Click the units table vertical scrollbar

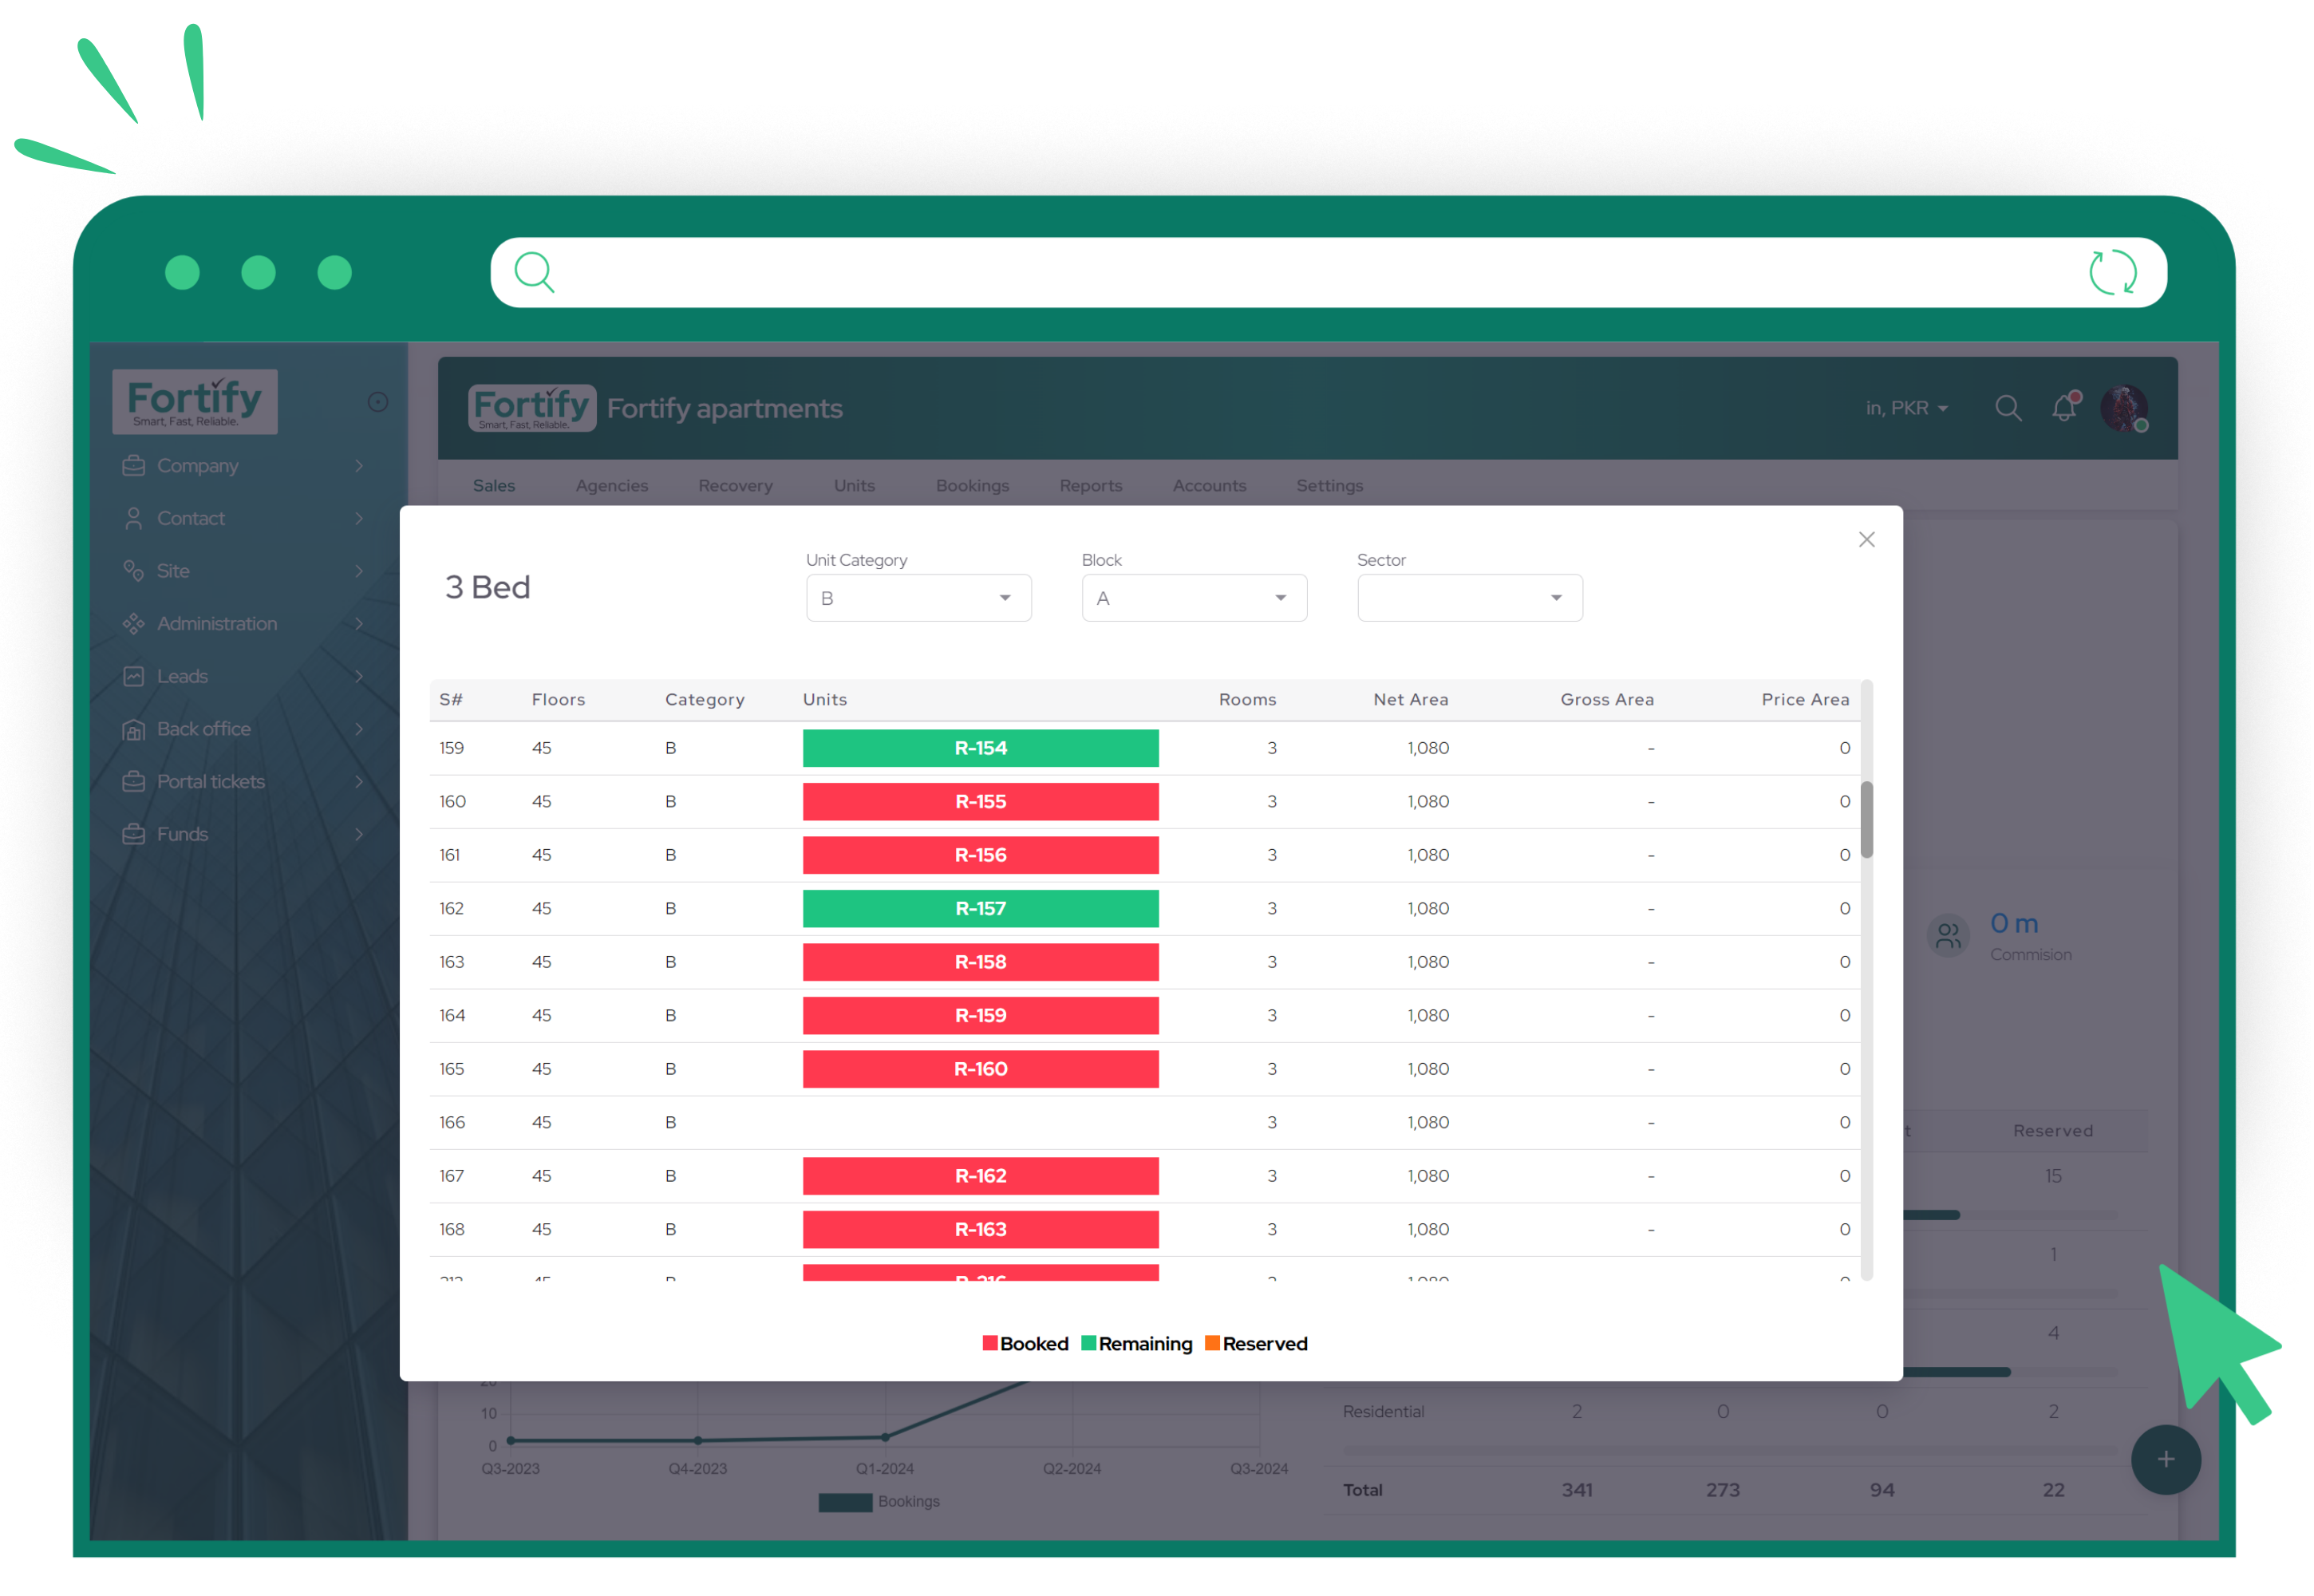click(x=1866, y=820)
